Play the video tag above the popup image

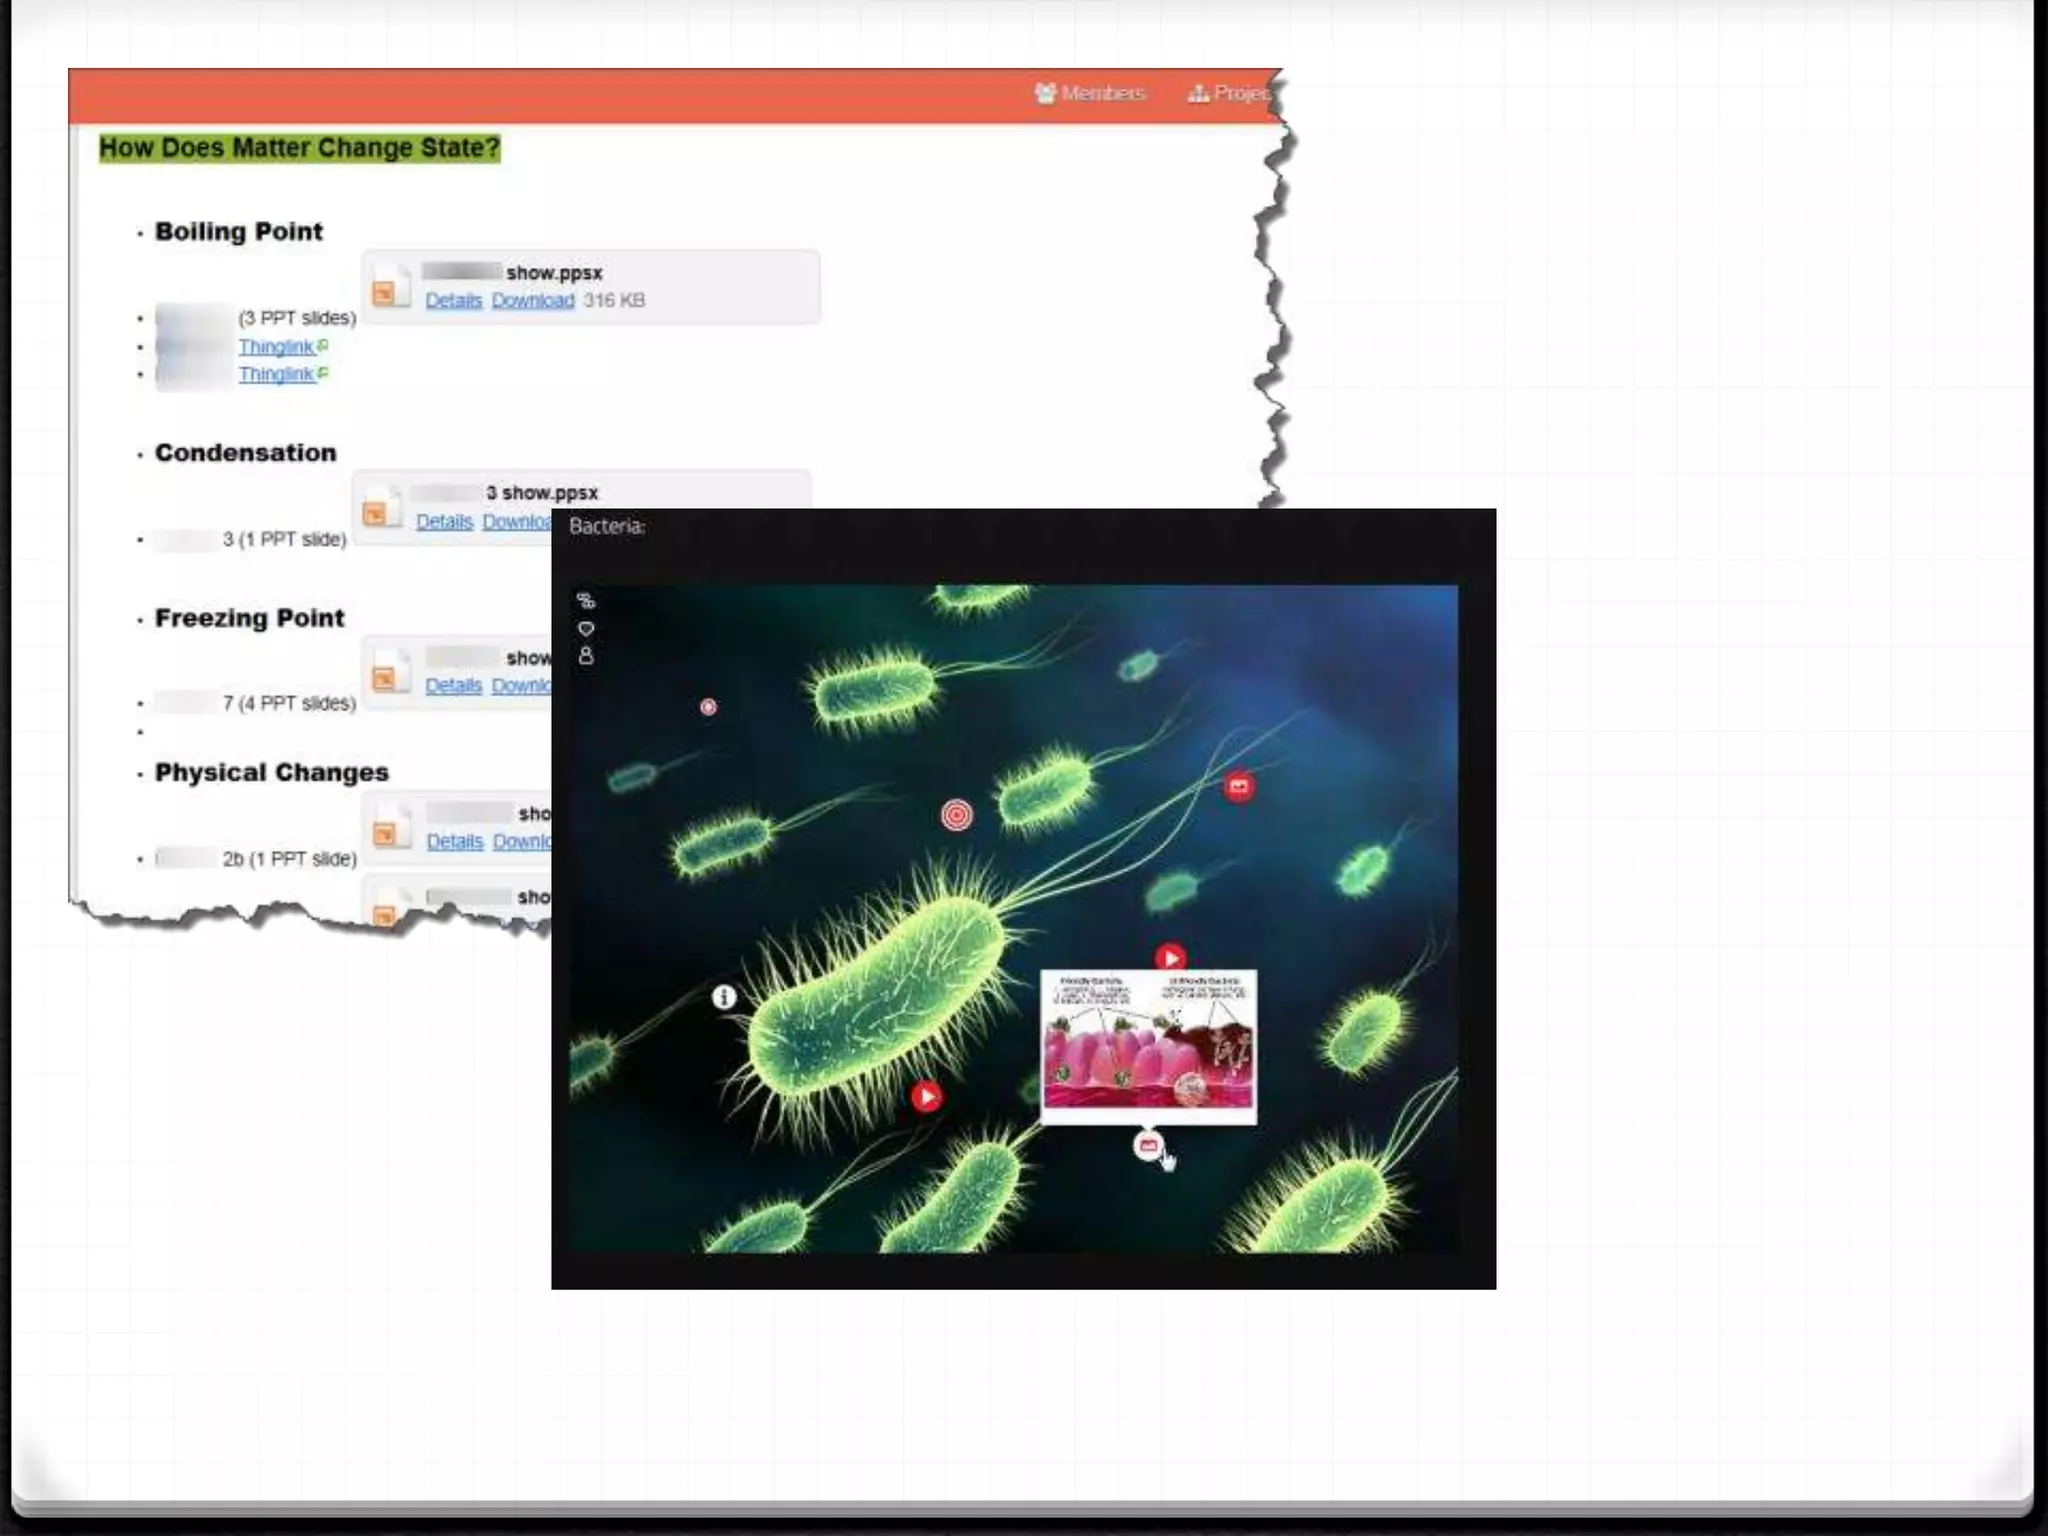[x=1170, y=958]
